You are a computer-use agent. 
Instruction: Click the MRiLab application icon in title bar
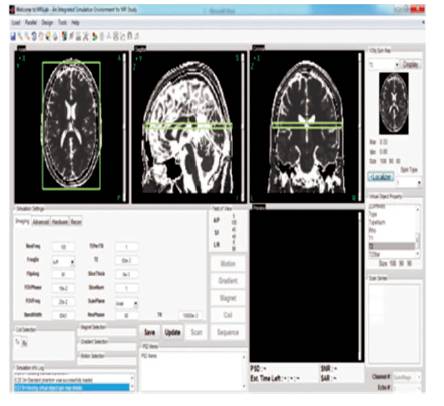12,10
